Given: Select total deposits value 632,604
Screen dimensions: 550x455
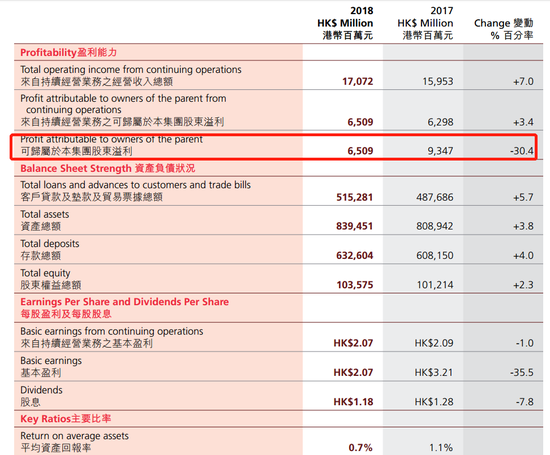Looking at the screenshot, I should (x=355, y=255).
